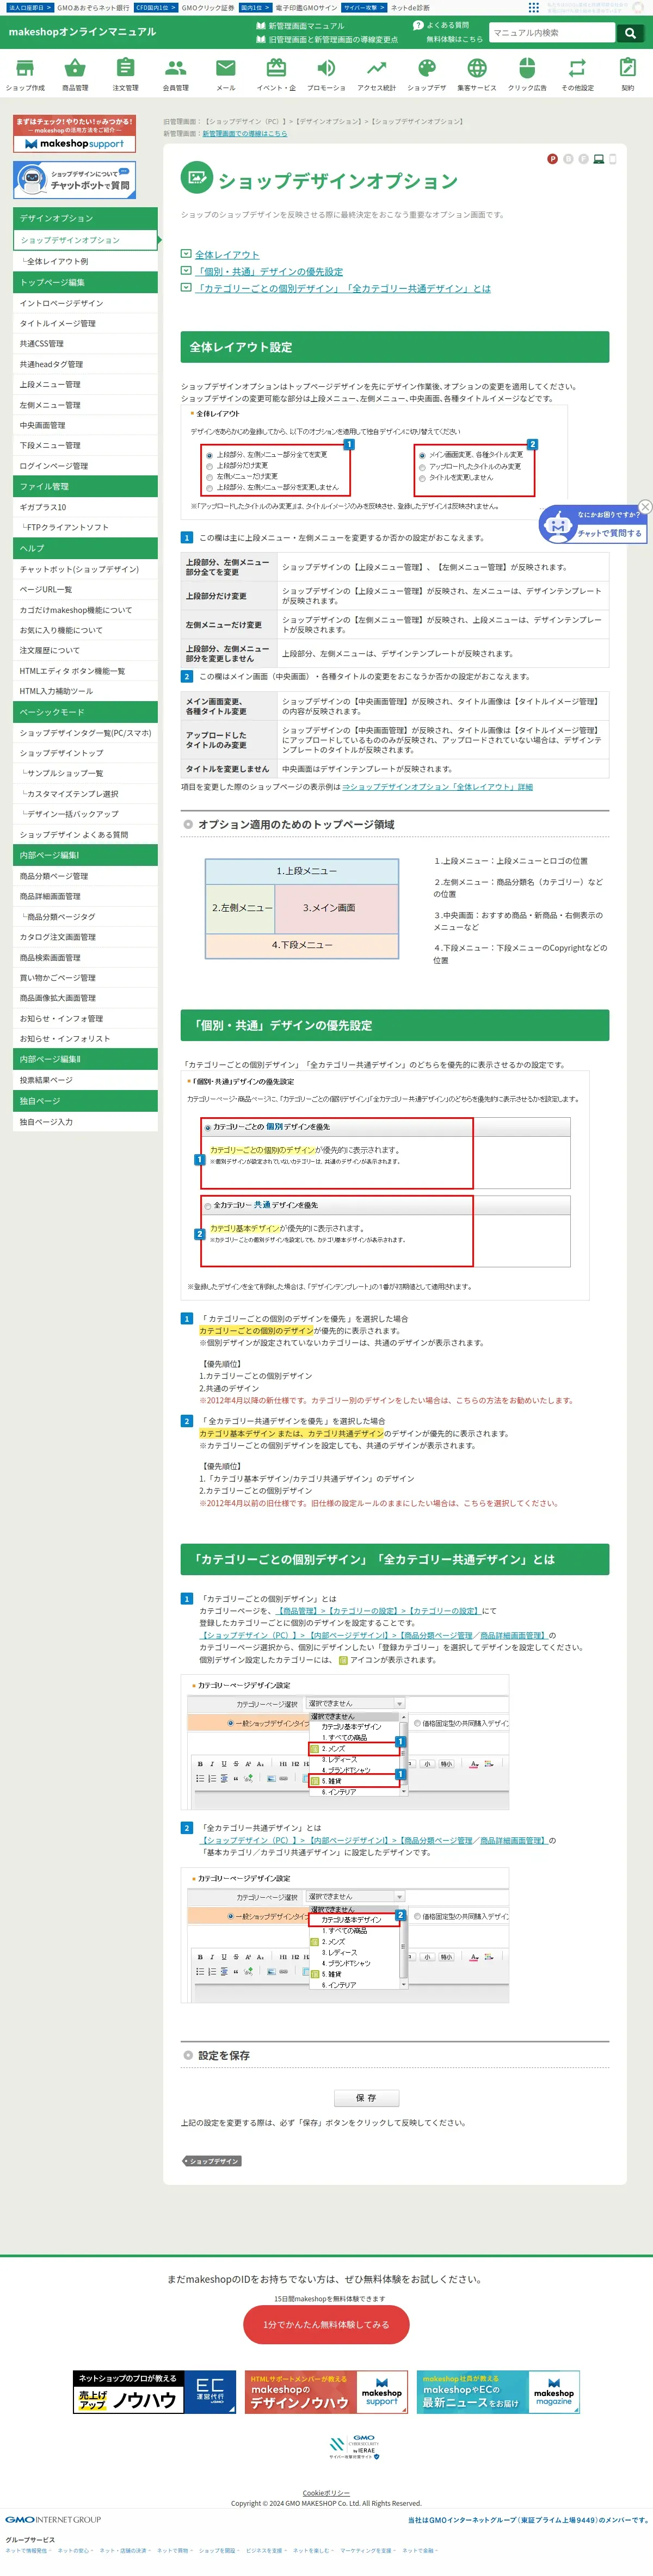Open the ショップ作成 shop icon
This screenshot has width=653, height=2576.
(25, 69)
